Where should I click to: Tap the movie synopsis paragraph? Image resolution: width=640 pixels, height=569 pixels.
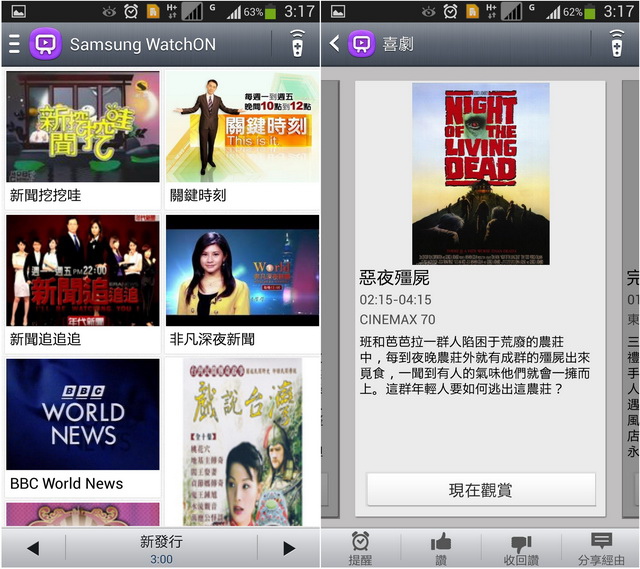475,365
